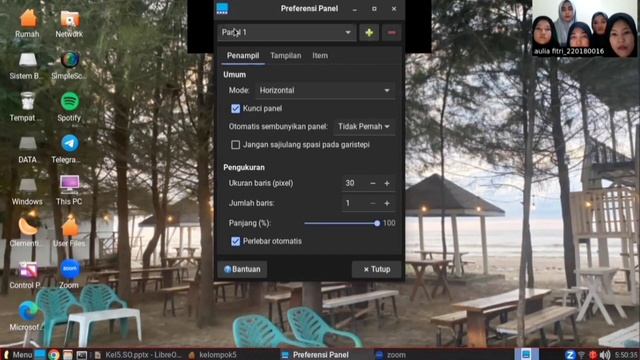
Task: Open the volume tray icon
Action: click(605, 355)
